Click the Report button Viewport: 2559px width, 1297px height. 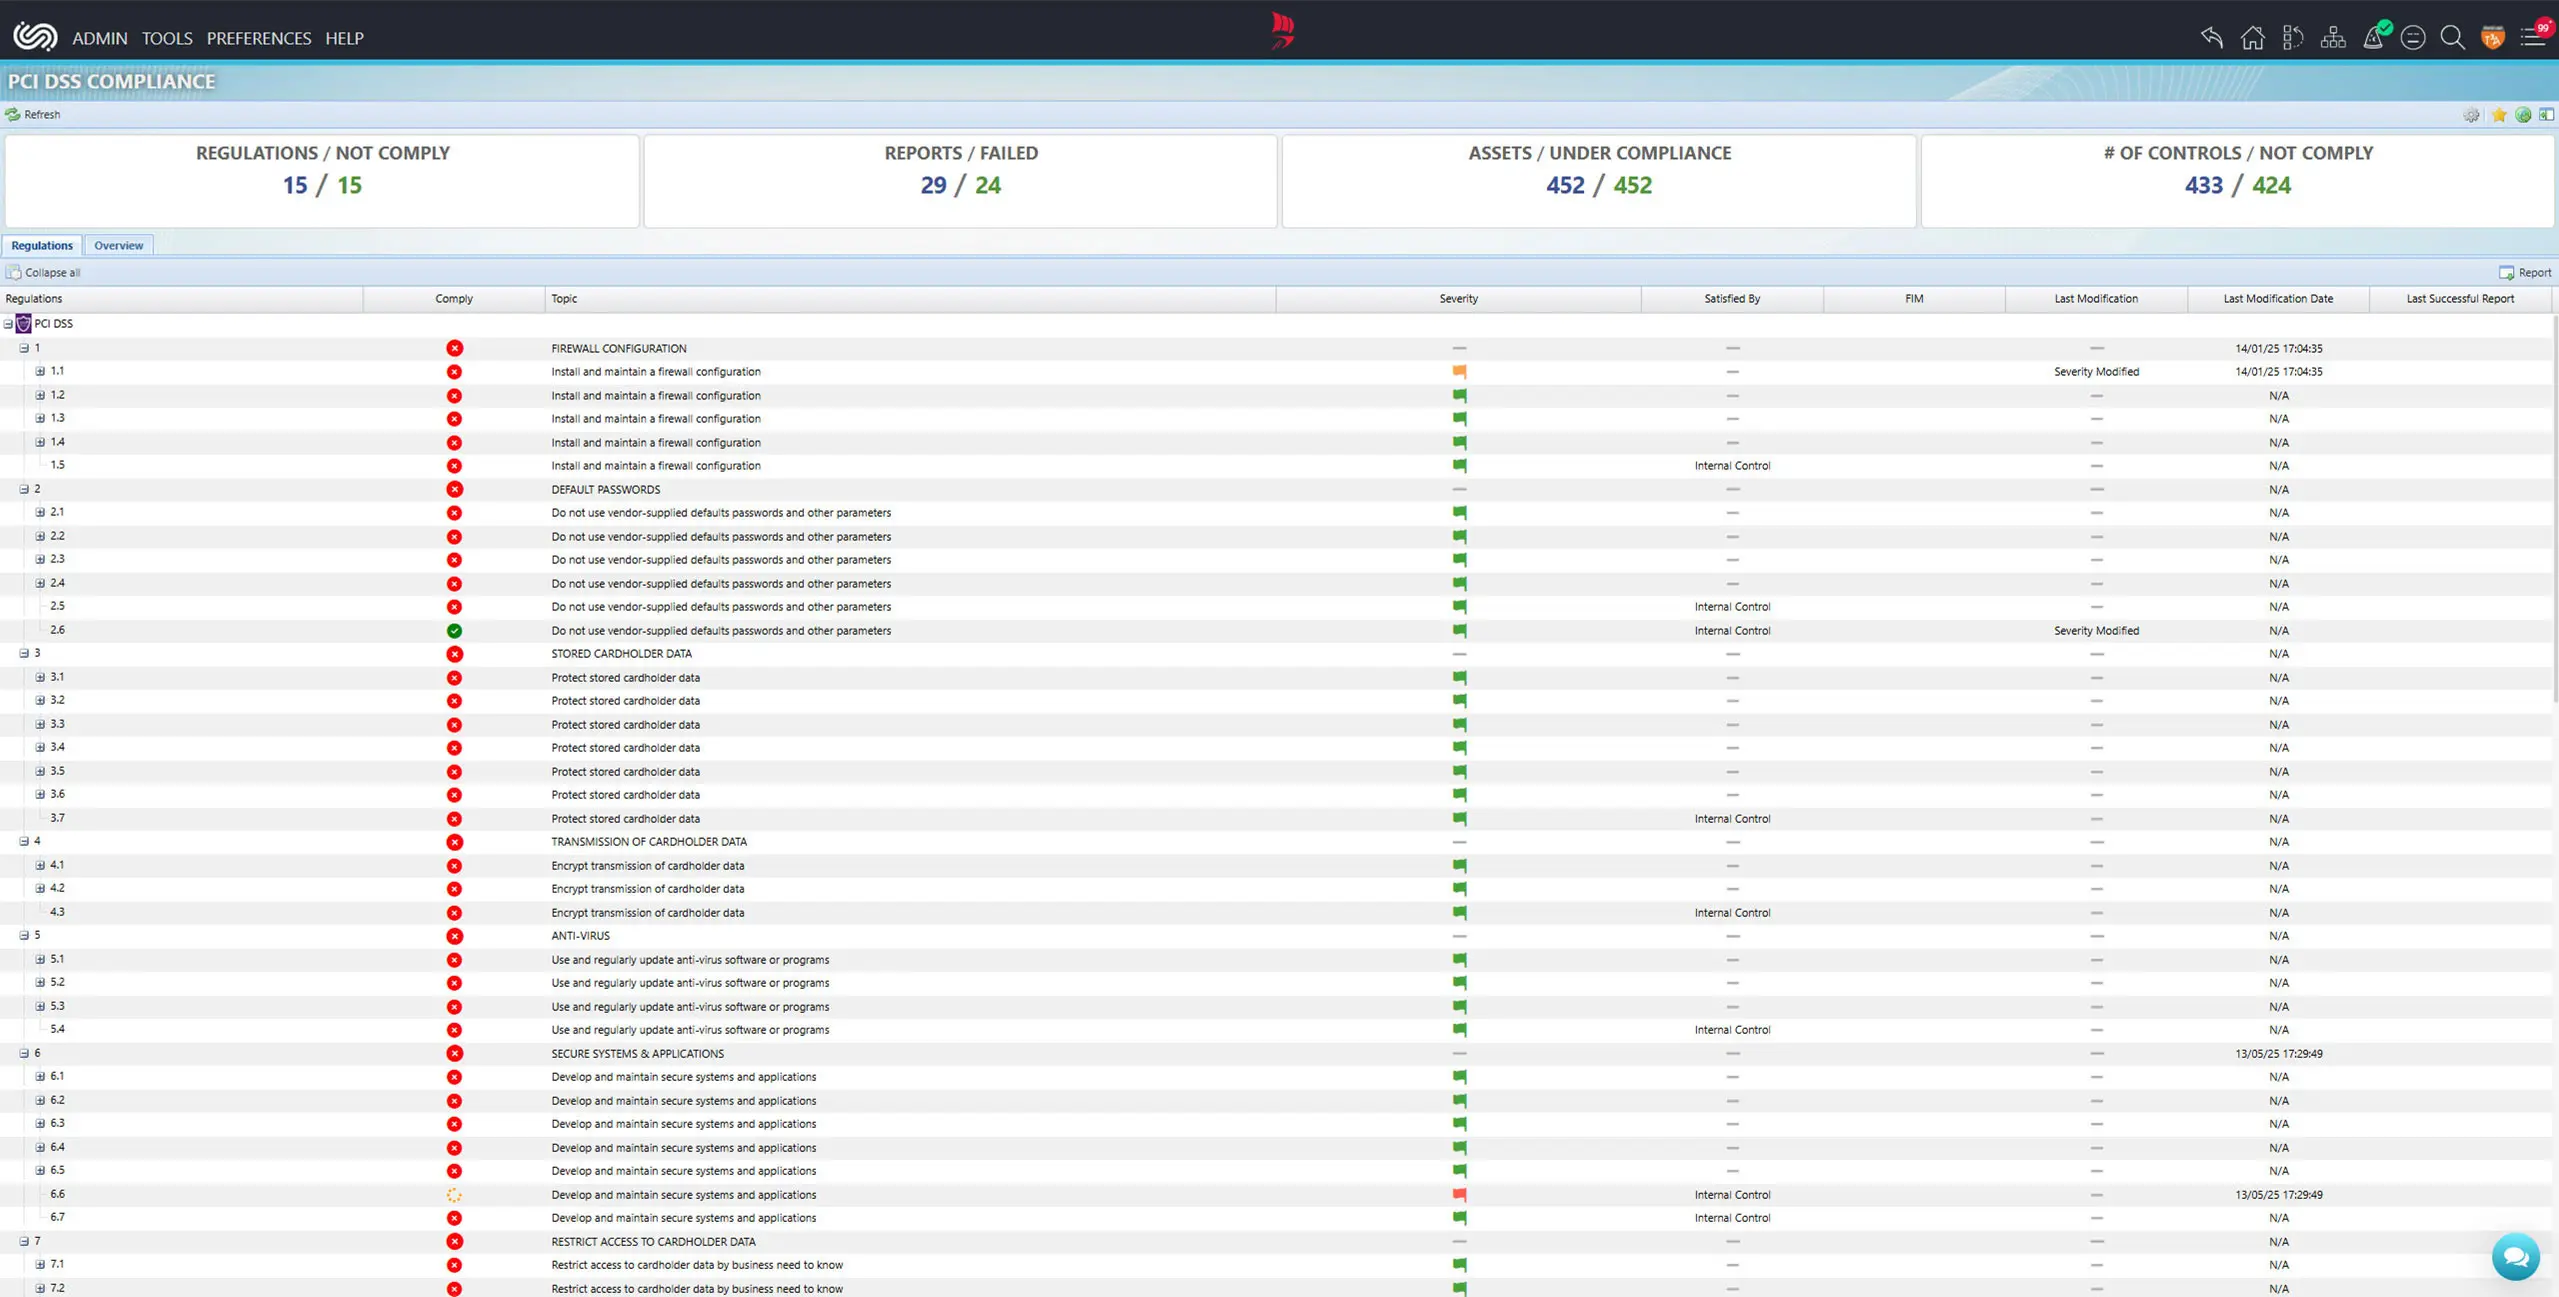coord(2525,272)
